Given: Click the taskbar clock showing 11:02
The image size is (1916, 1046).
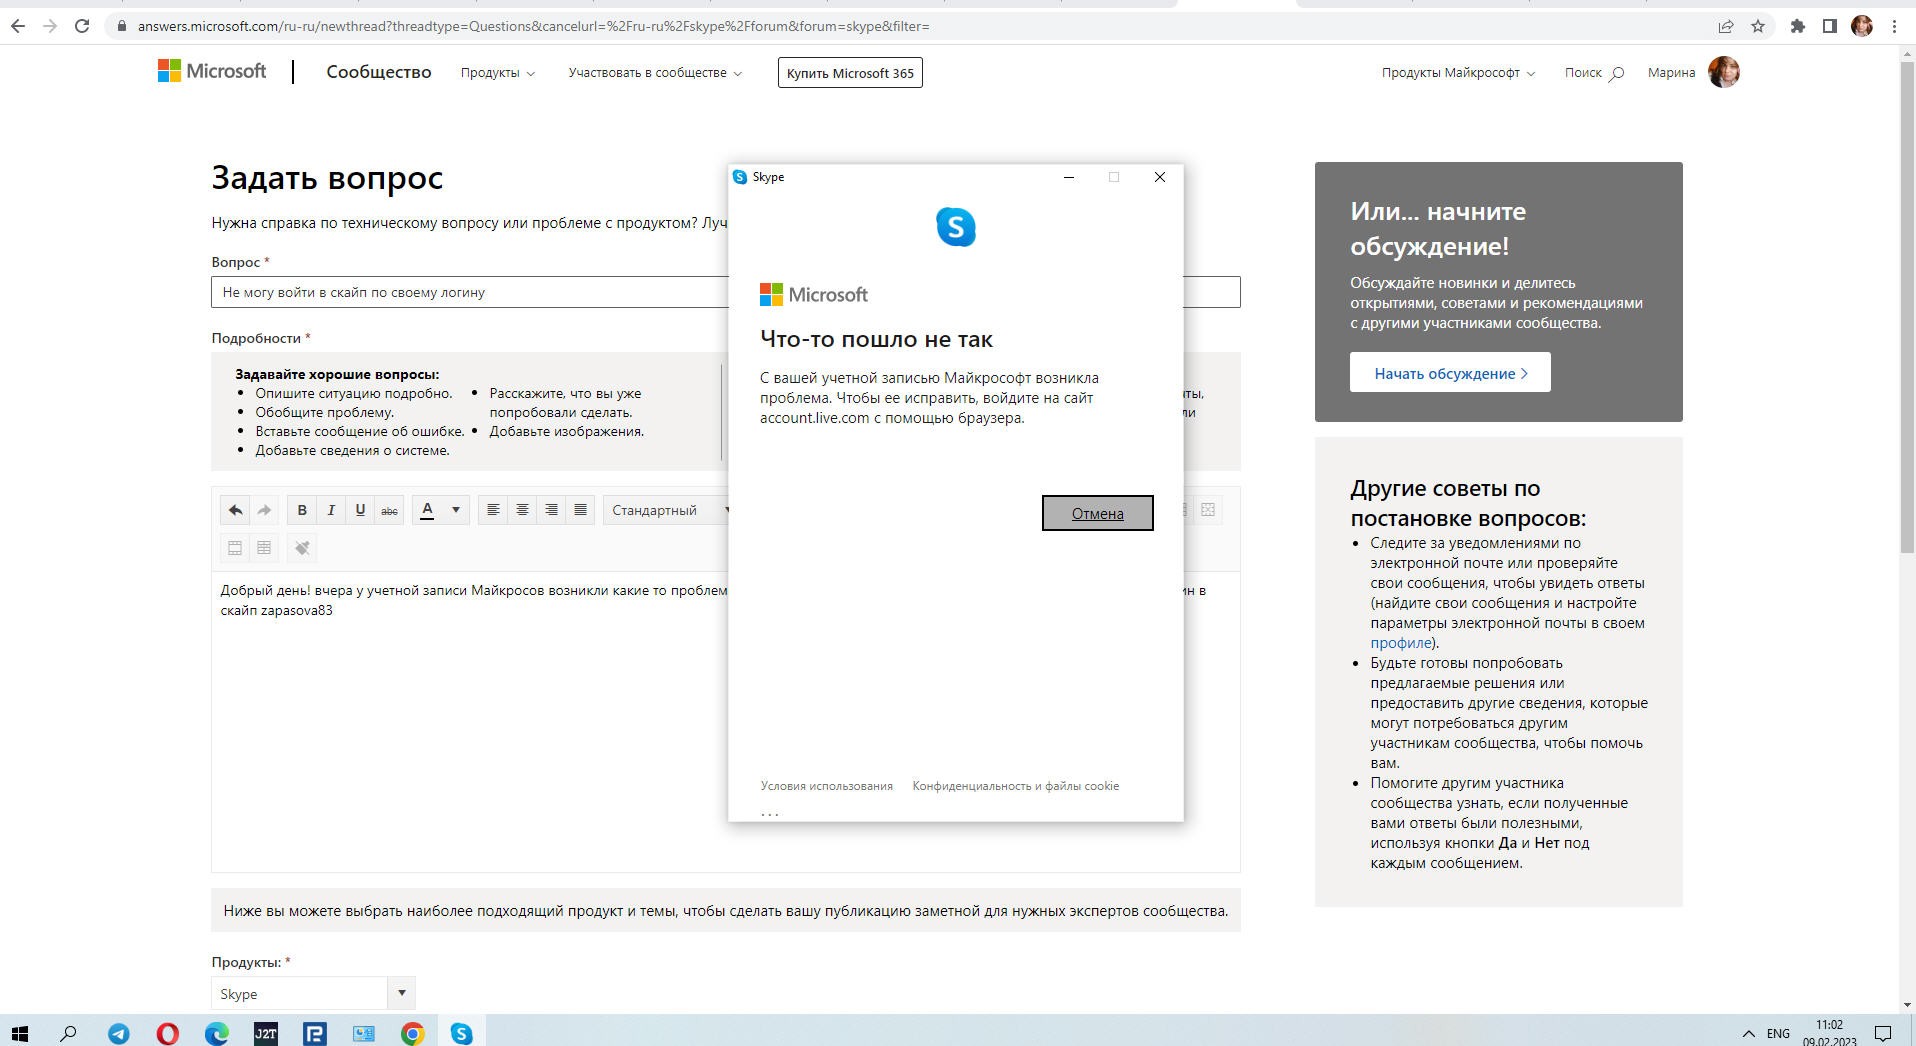Looking at the screenshot, I should [x=1830, y=1033].
